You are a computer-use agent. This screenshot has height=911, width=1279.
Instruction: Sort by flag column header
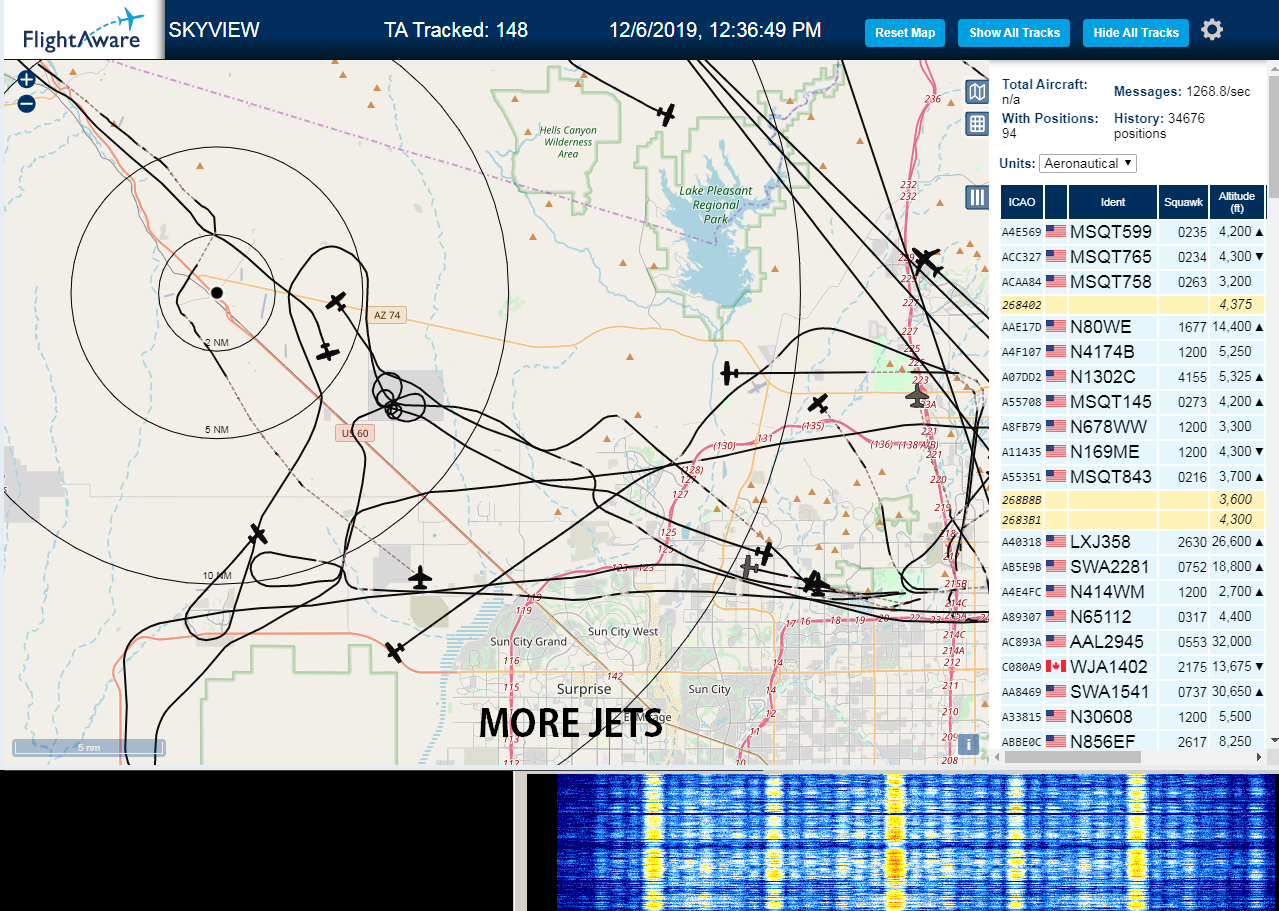(1056, 202)
